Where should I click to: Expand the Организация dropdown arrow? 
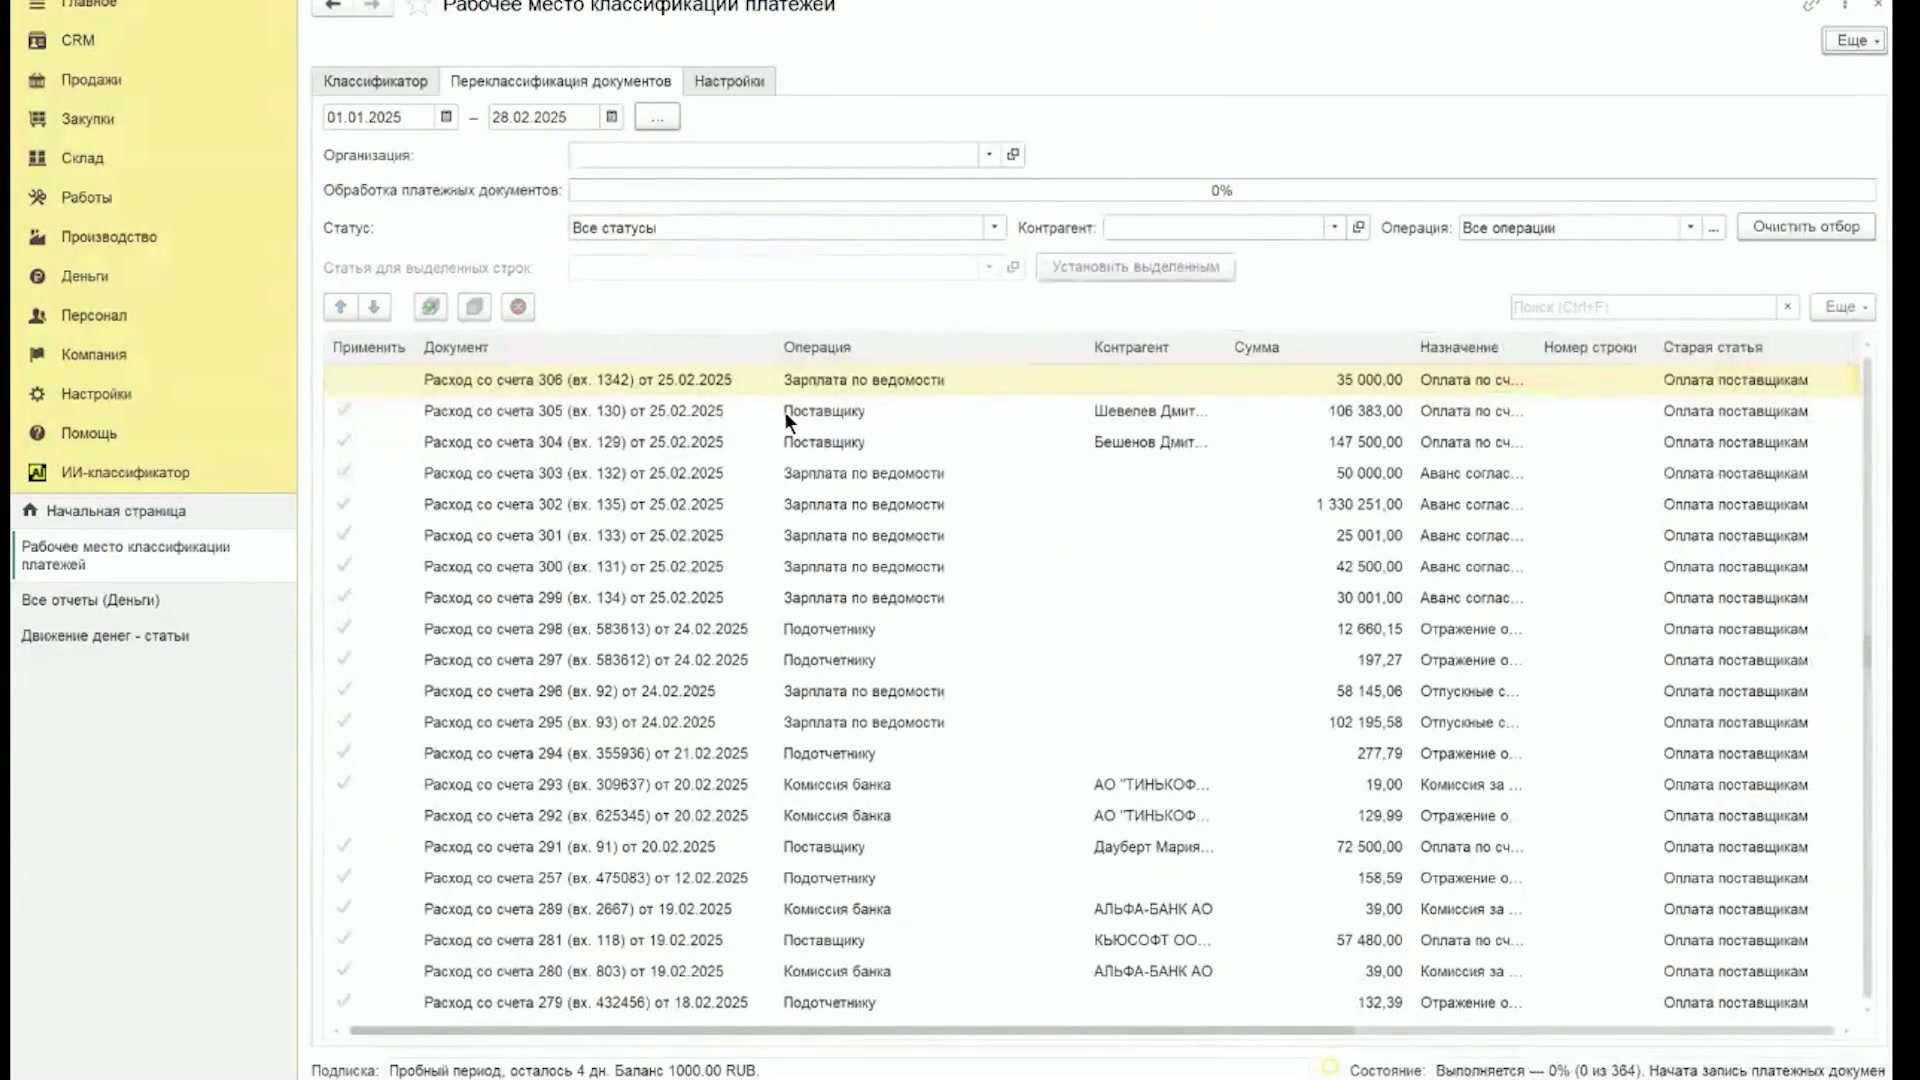point(989,155)
